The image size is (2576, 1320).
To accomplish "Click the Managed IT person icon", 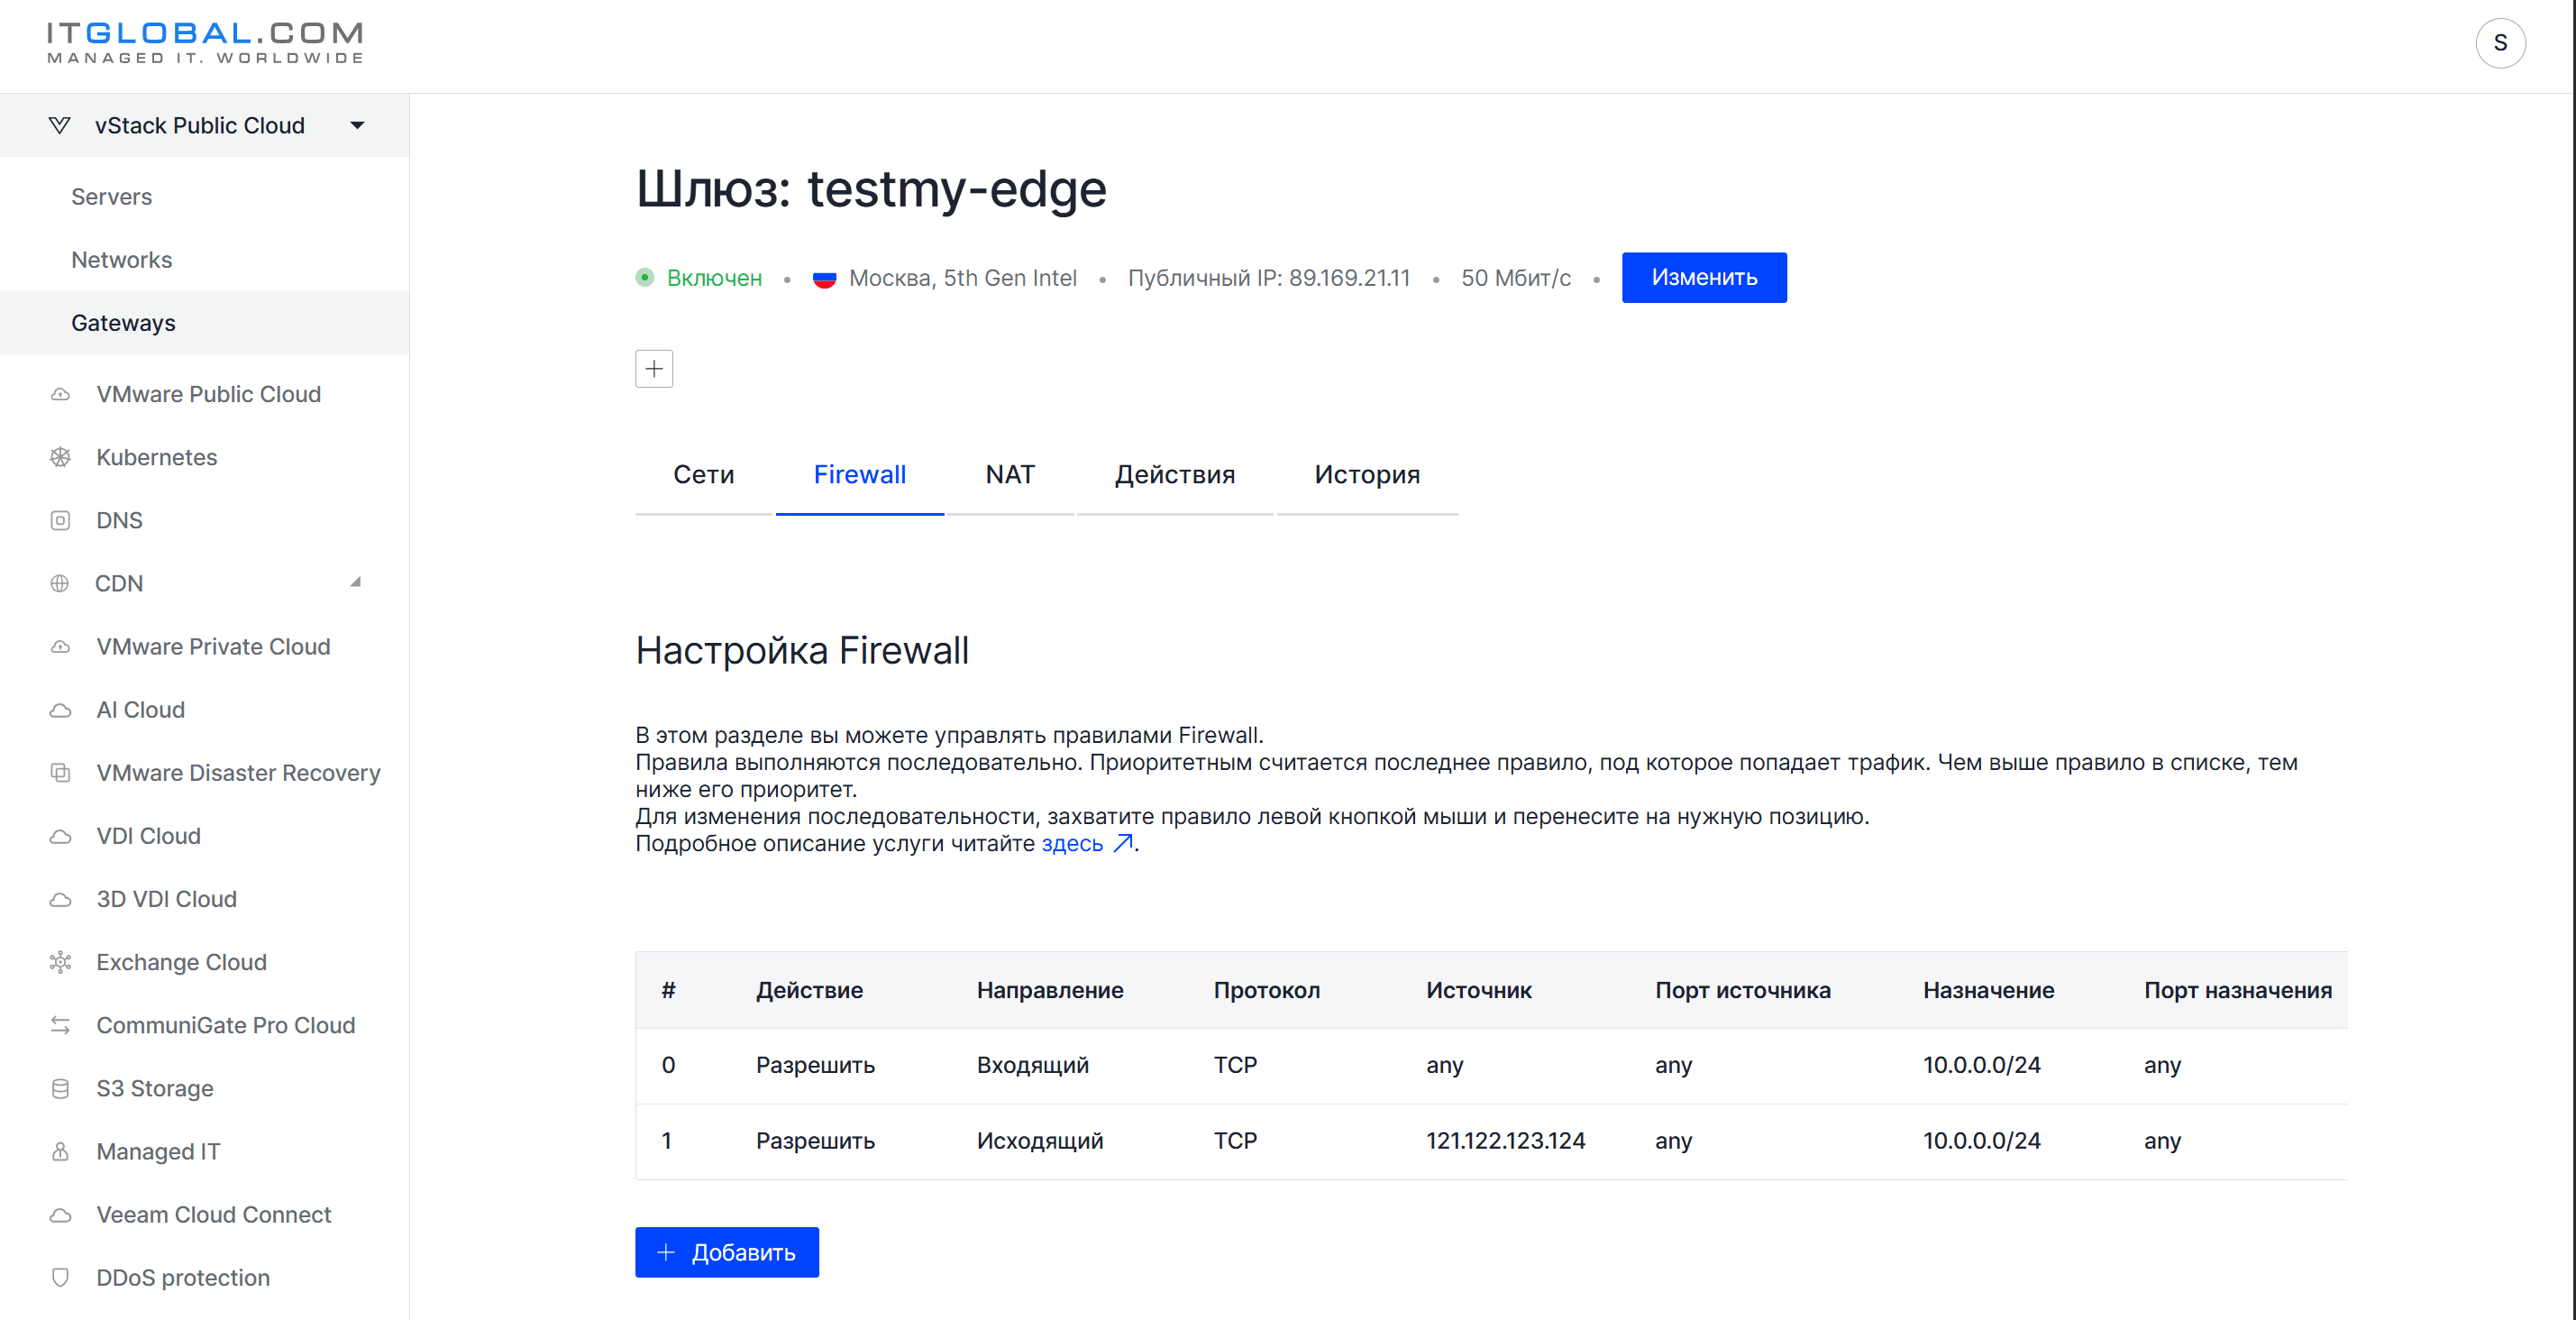I will point(60,1151).
